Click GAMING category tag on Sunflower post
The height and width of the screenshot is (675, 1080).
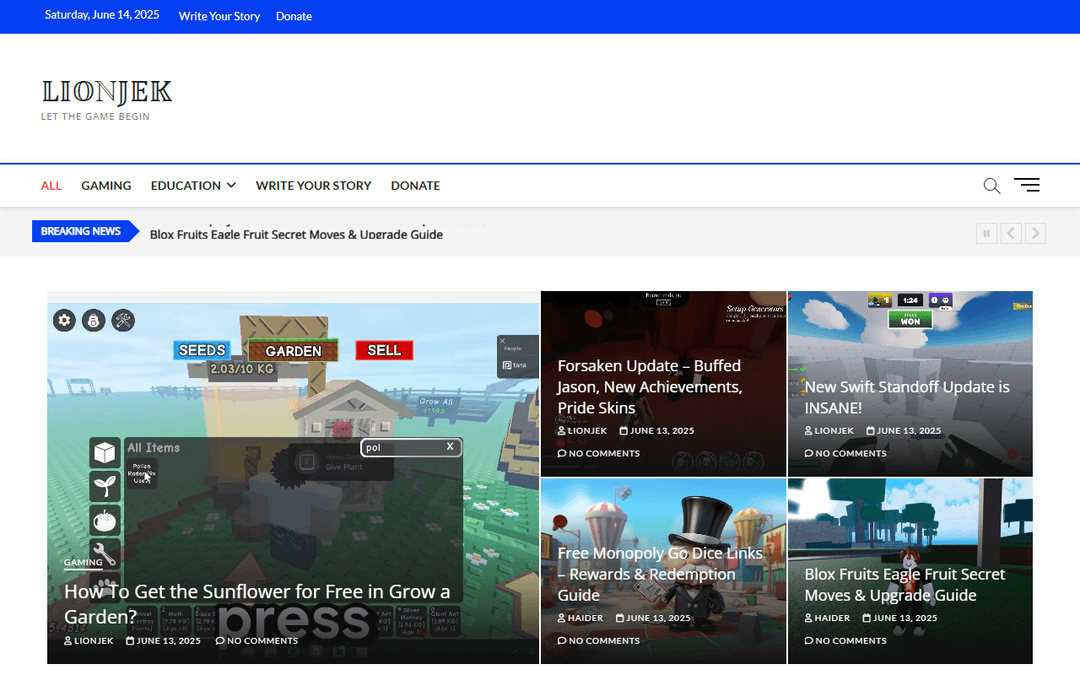tap(83, 562)
